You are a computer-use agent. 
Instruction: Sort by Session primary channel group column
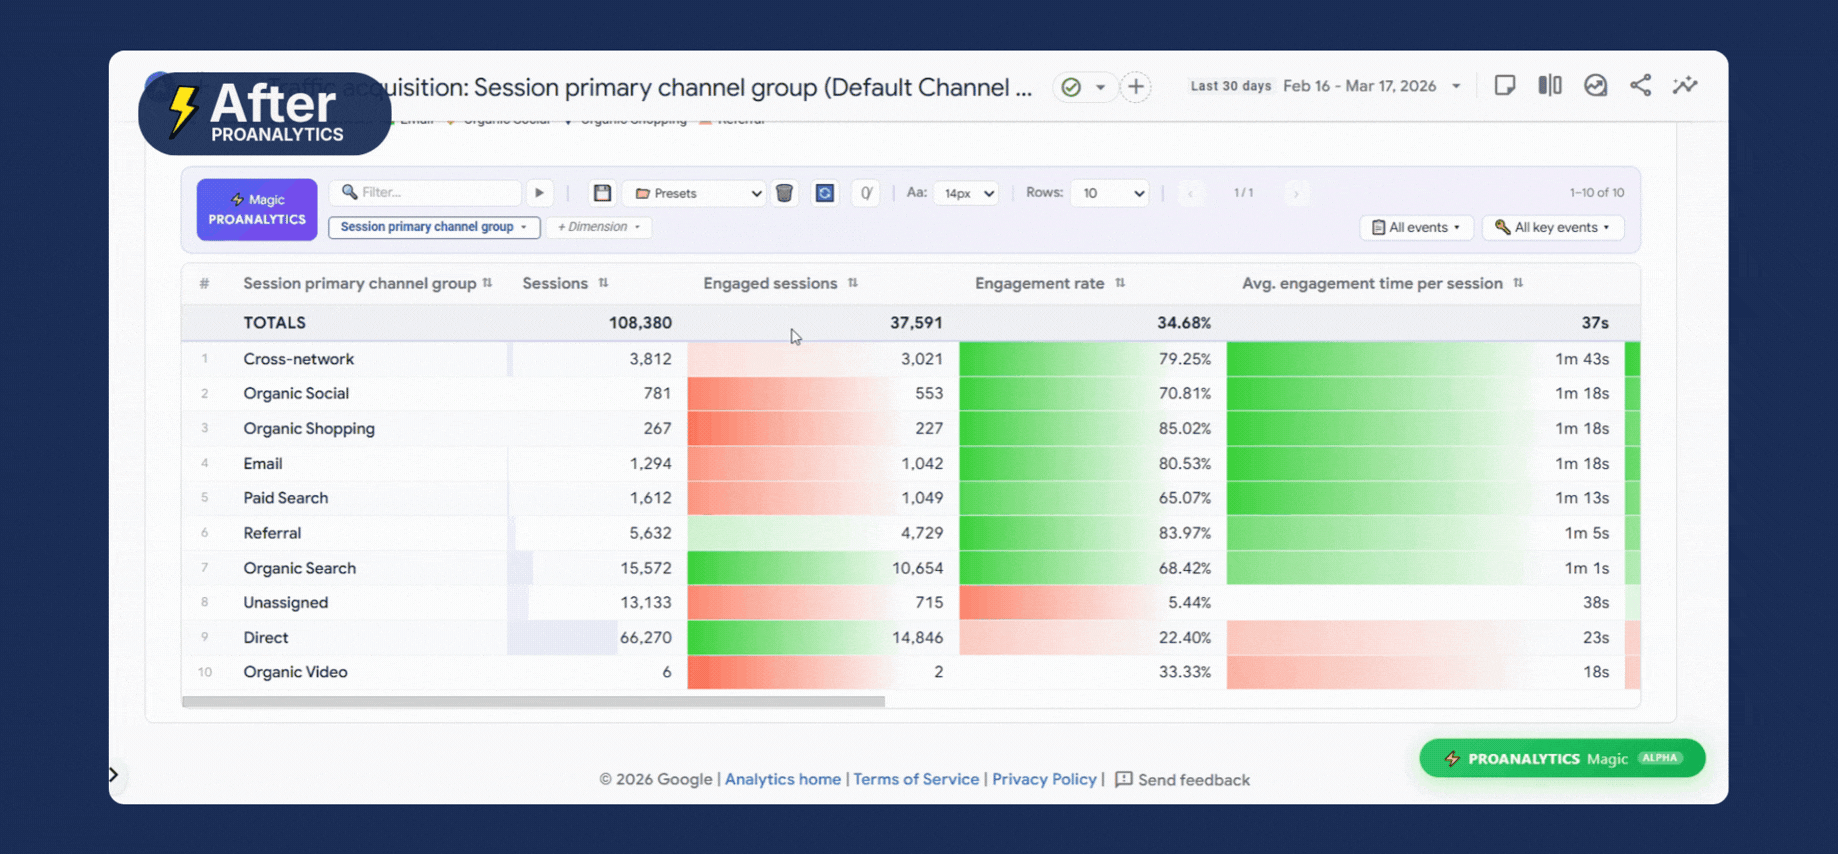click(x=368, y=283)
